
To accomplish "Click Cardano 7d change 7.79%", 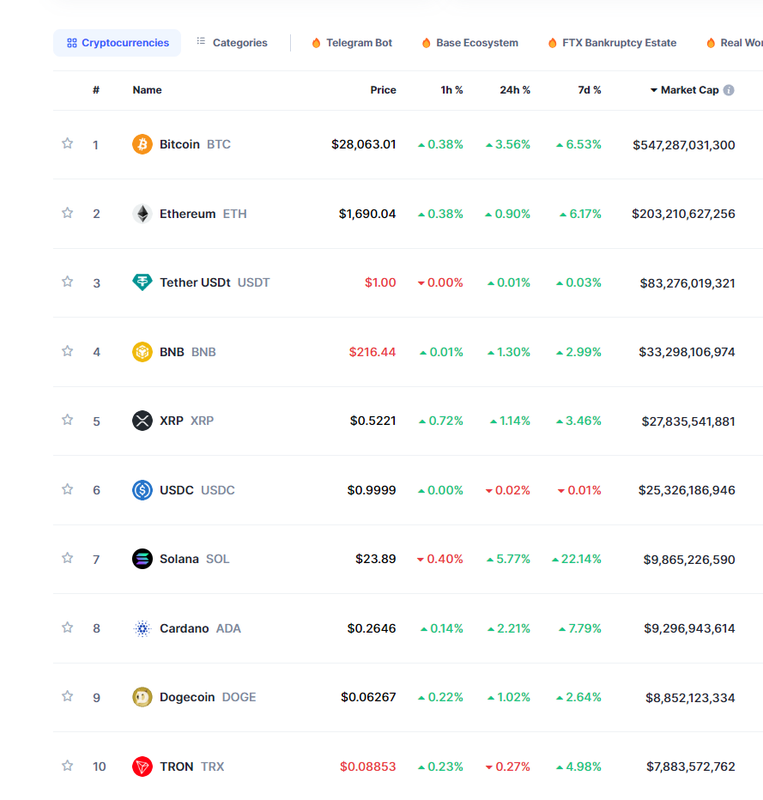I will [580, 629].
